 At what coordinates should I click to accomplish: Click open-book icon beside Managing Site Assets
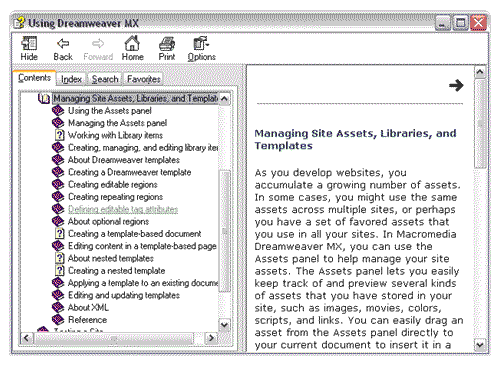44,99
